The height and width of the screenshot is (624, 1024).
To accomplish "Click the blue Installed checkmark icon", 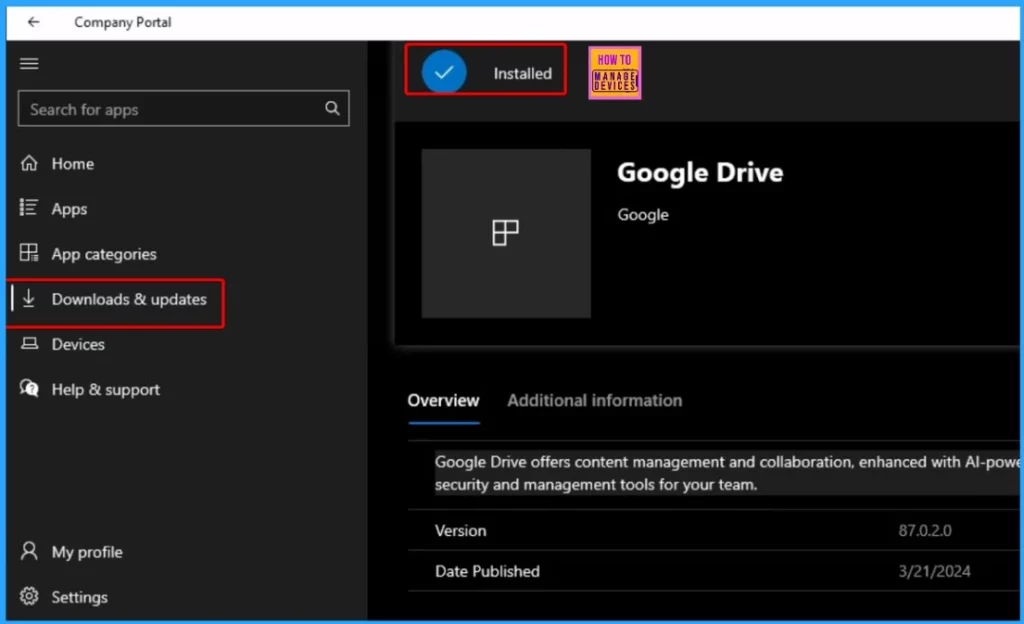I will tap(444, 72).
